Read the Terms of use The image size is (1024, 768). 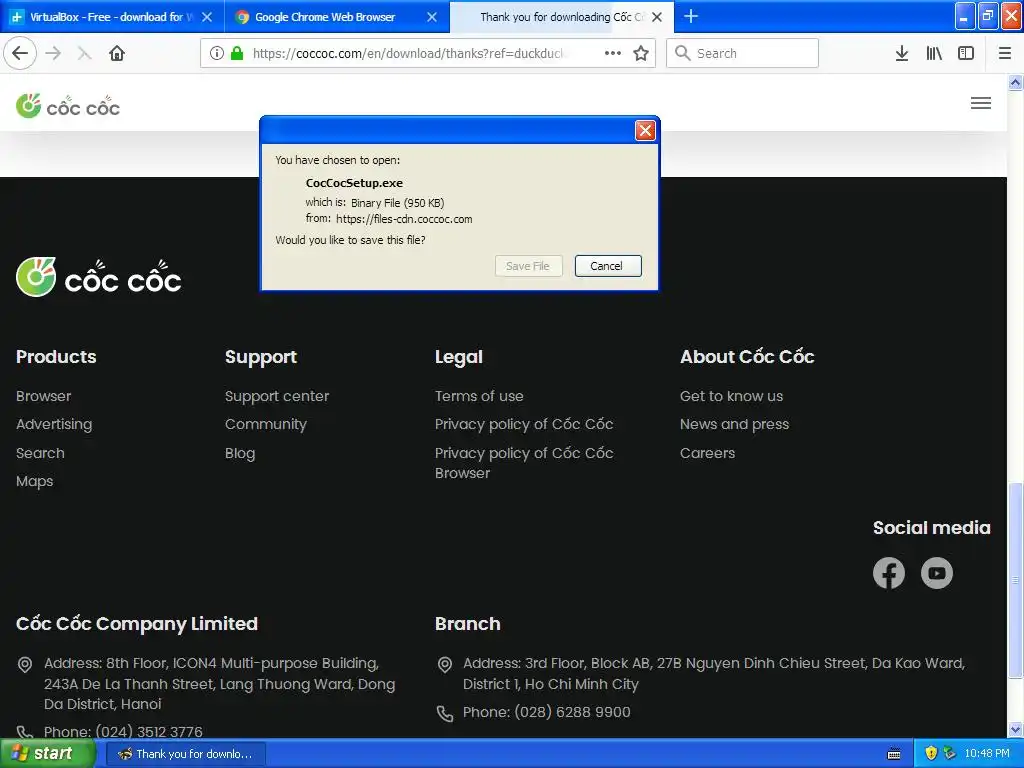[x=479, y=396]
